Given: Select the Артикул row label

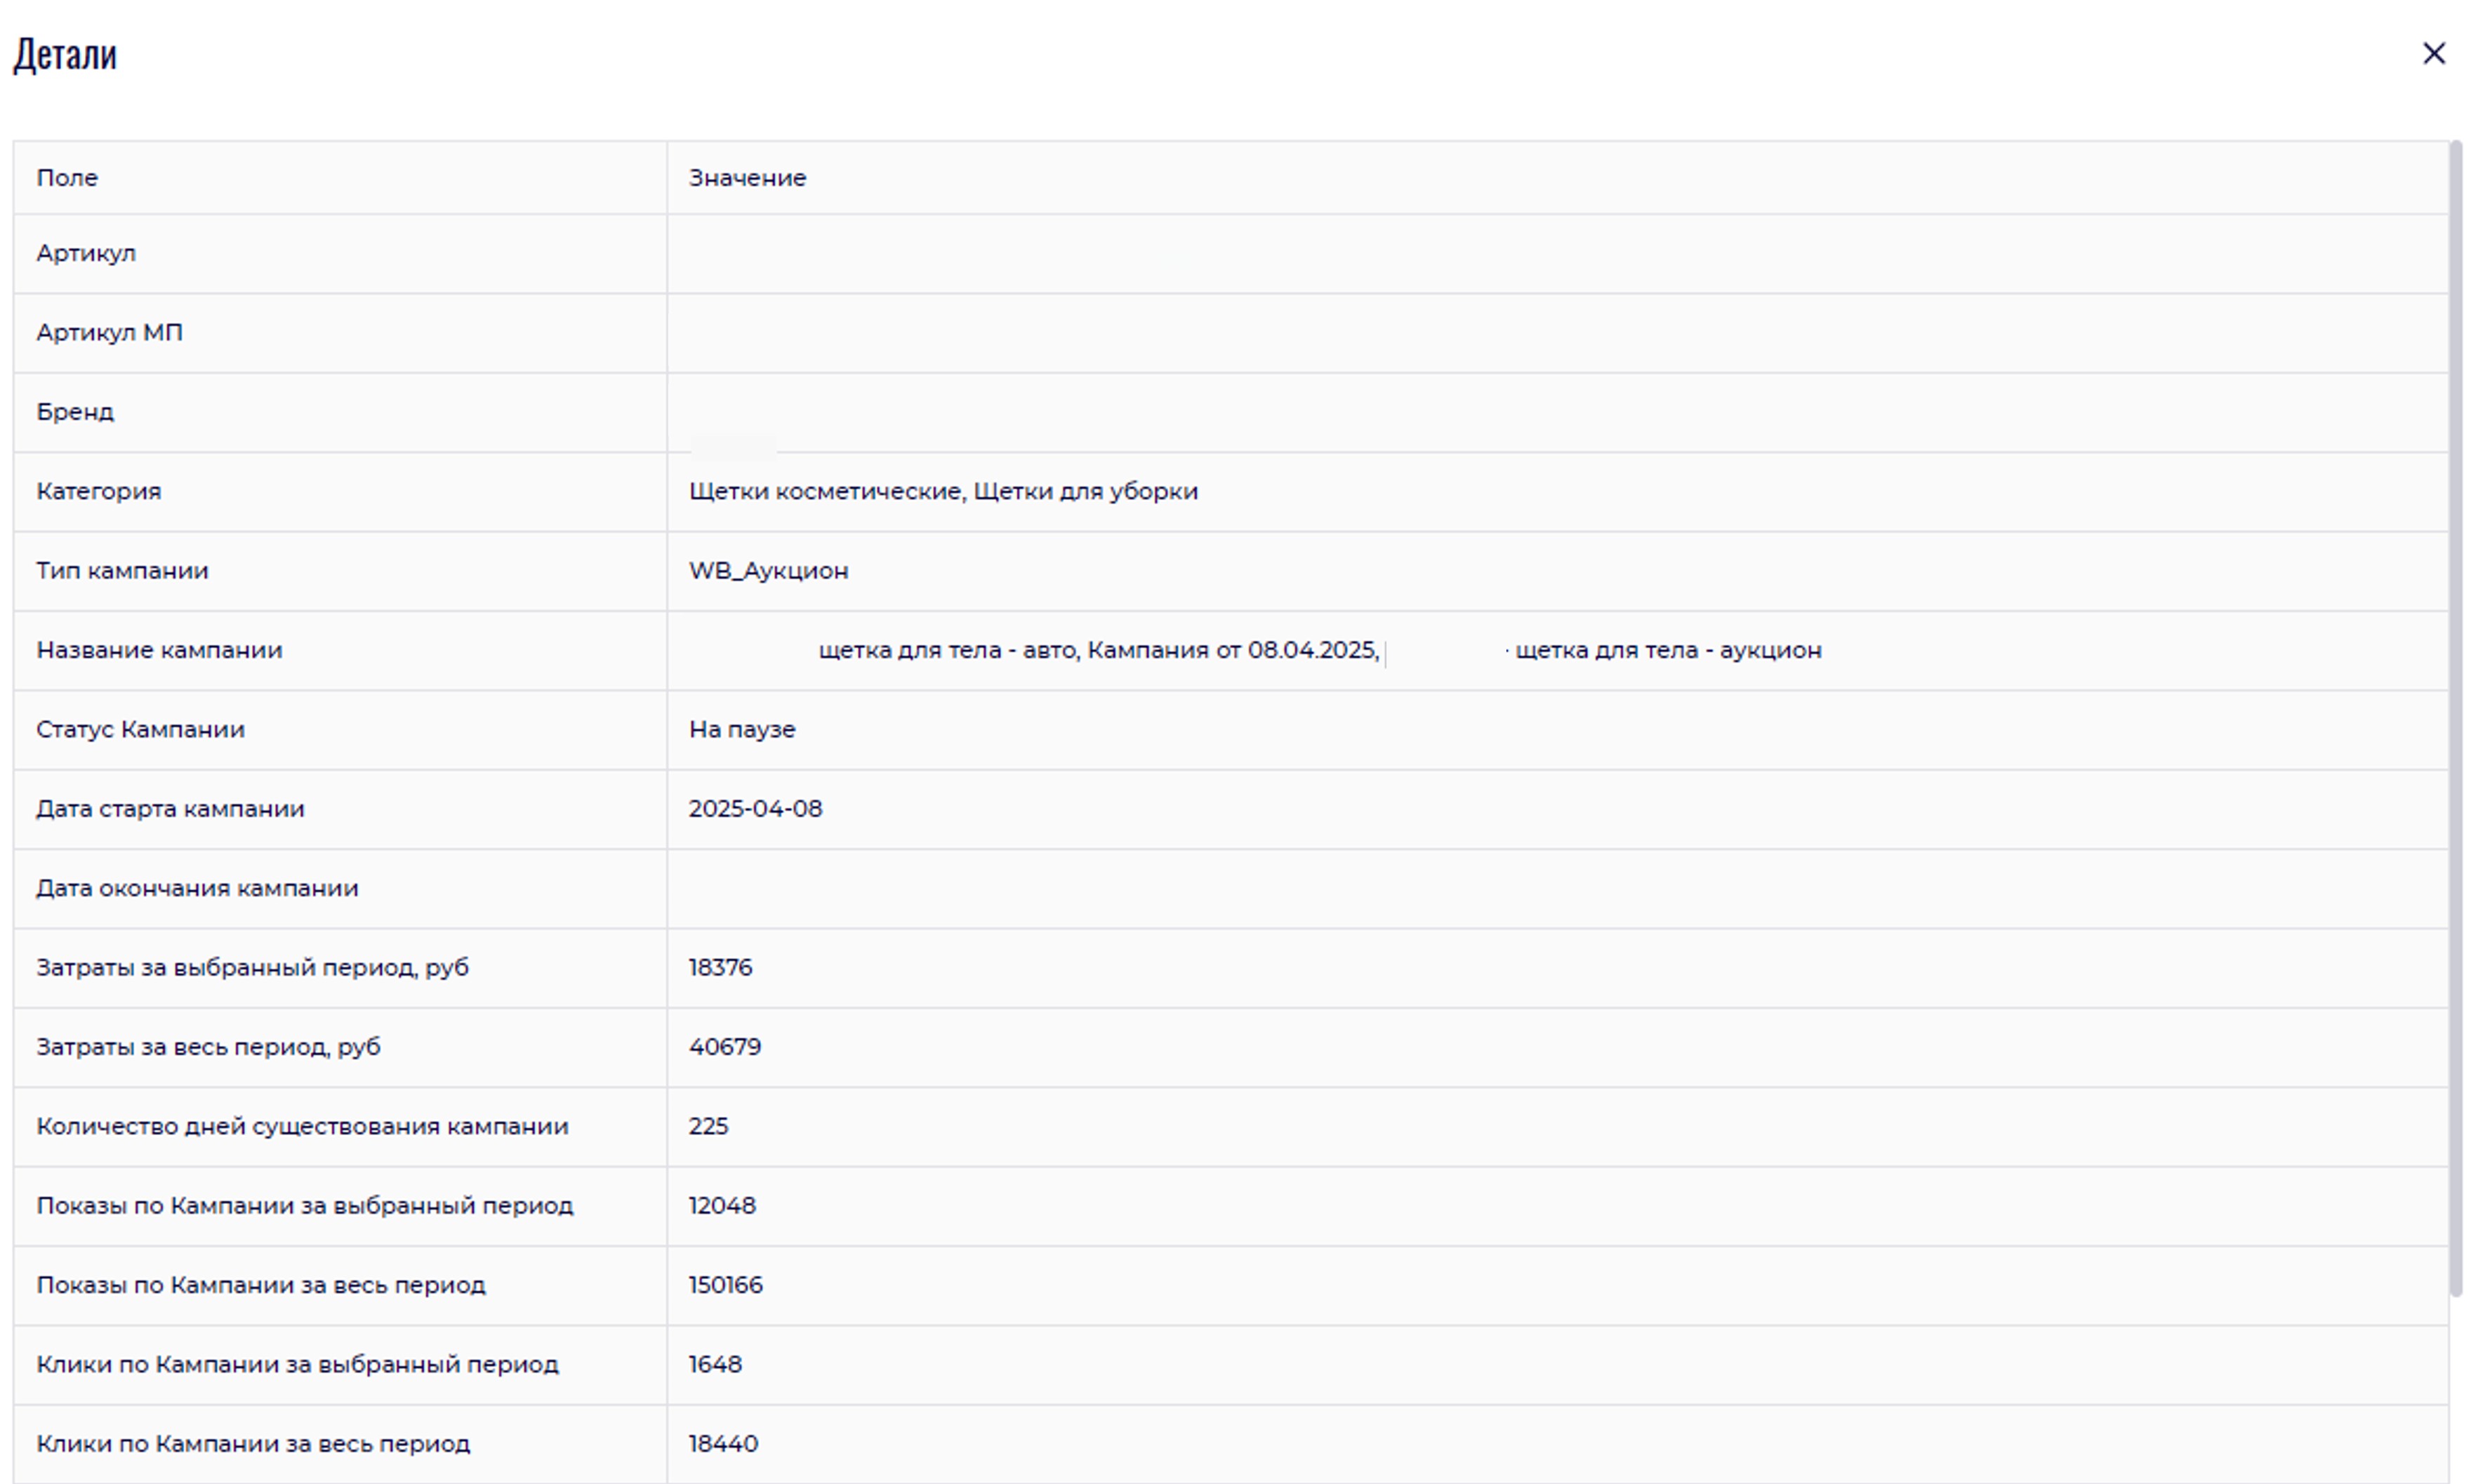Looking at the screenshot, I should point(86,253).
